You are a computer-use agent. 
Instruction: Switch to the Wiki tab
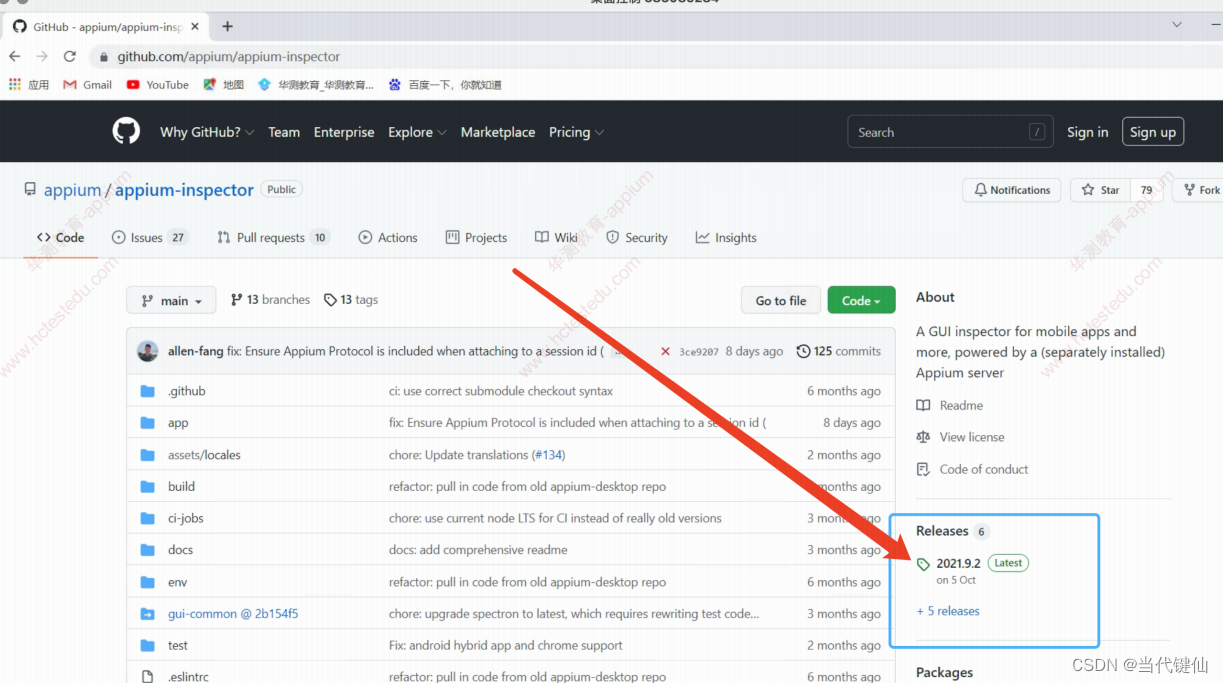click(x=556, y=238)
